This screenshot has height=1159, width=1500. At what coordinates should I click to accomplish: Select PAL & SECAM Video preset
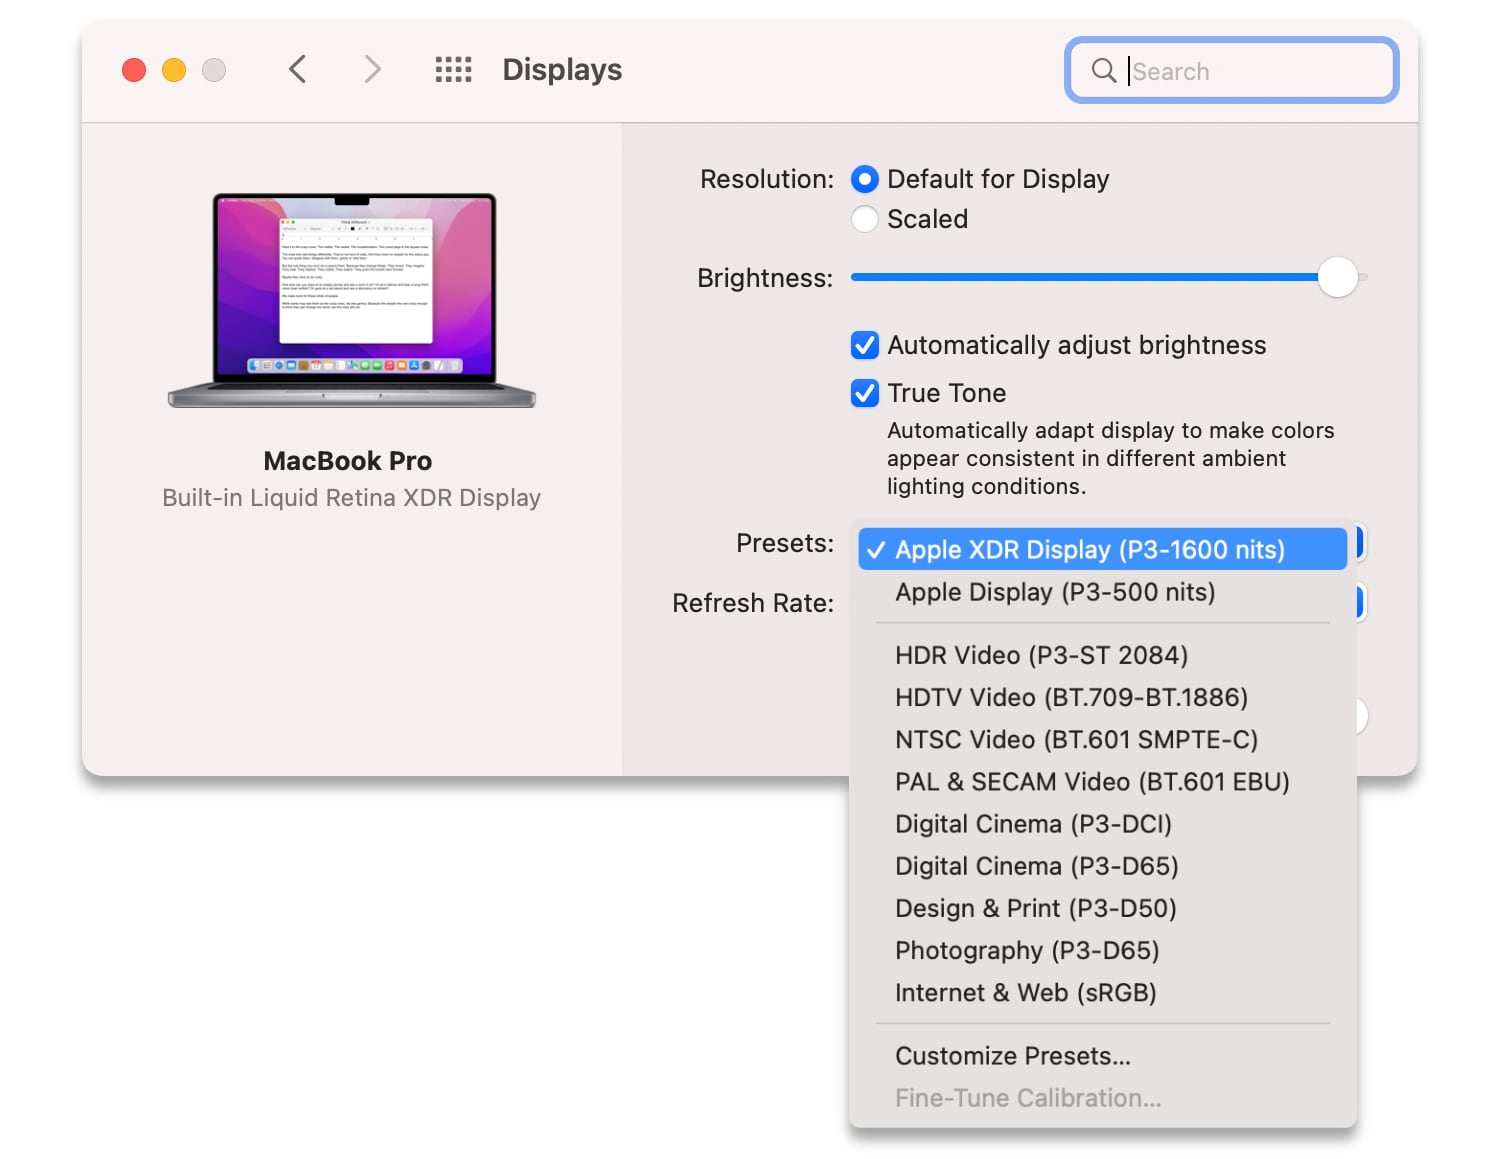tap(1102, 781)
